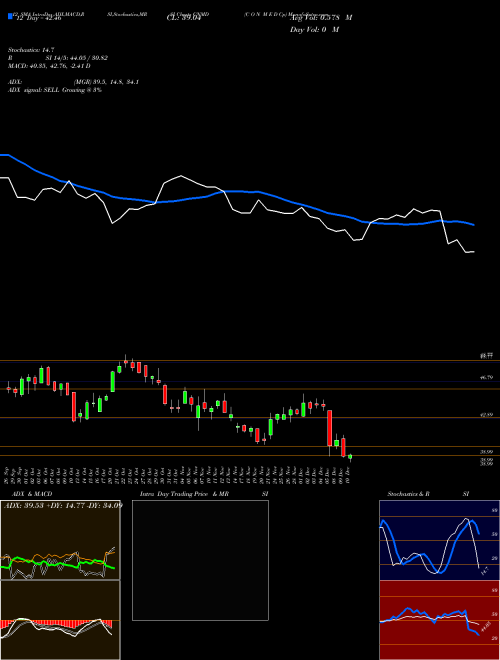Image resolution: width=500 pixels, height=660 pixels.
Task: Click the 'Day Vol: 0 M' text
Action: click(314, 29)
